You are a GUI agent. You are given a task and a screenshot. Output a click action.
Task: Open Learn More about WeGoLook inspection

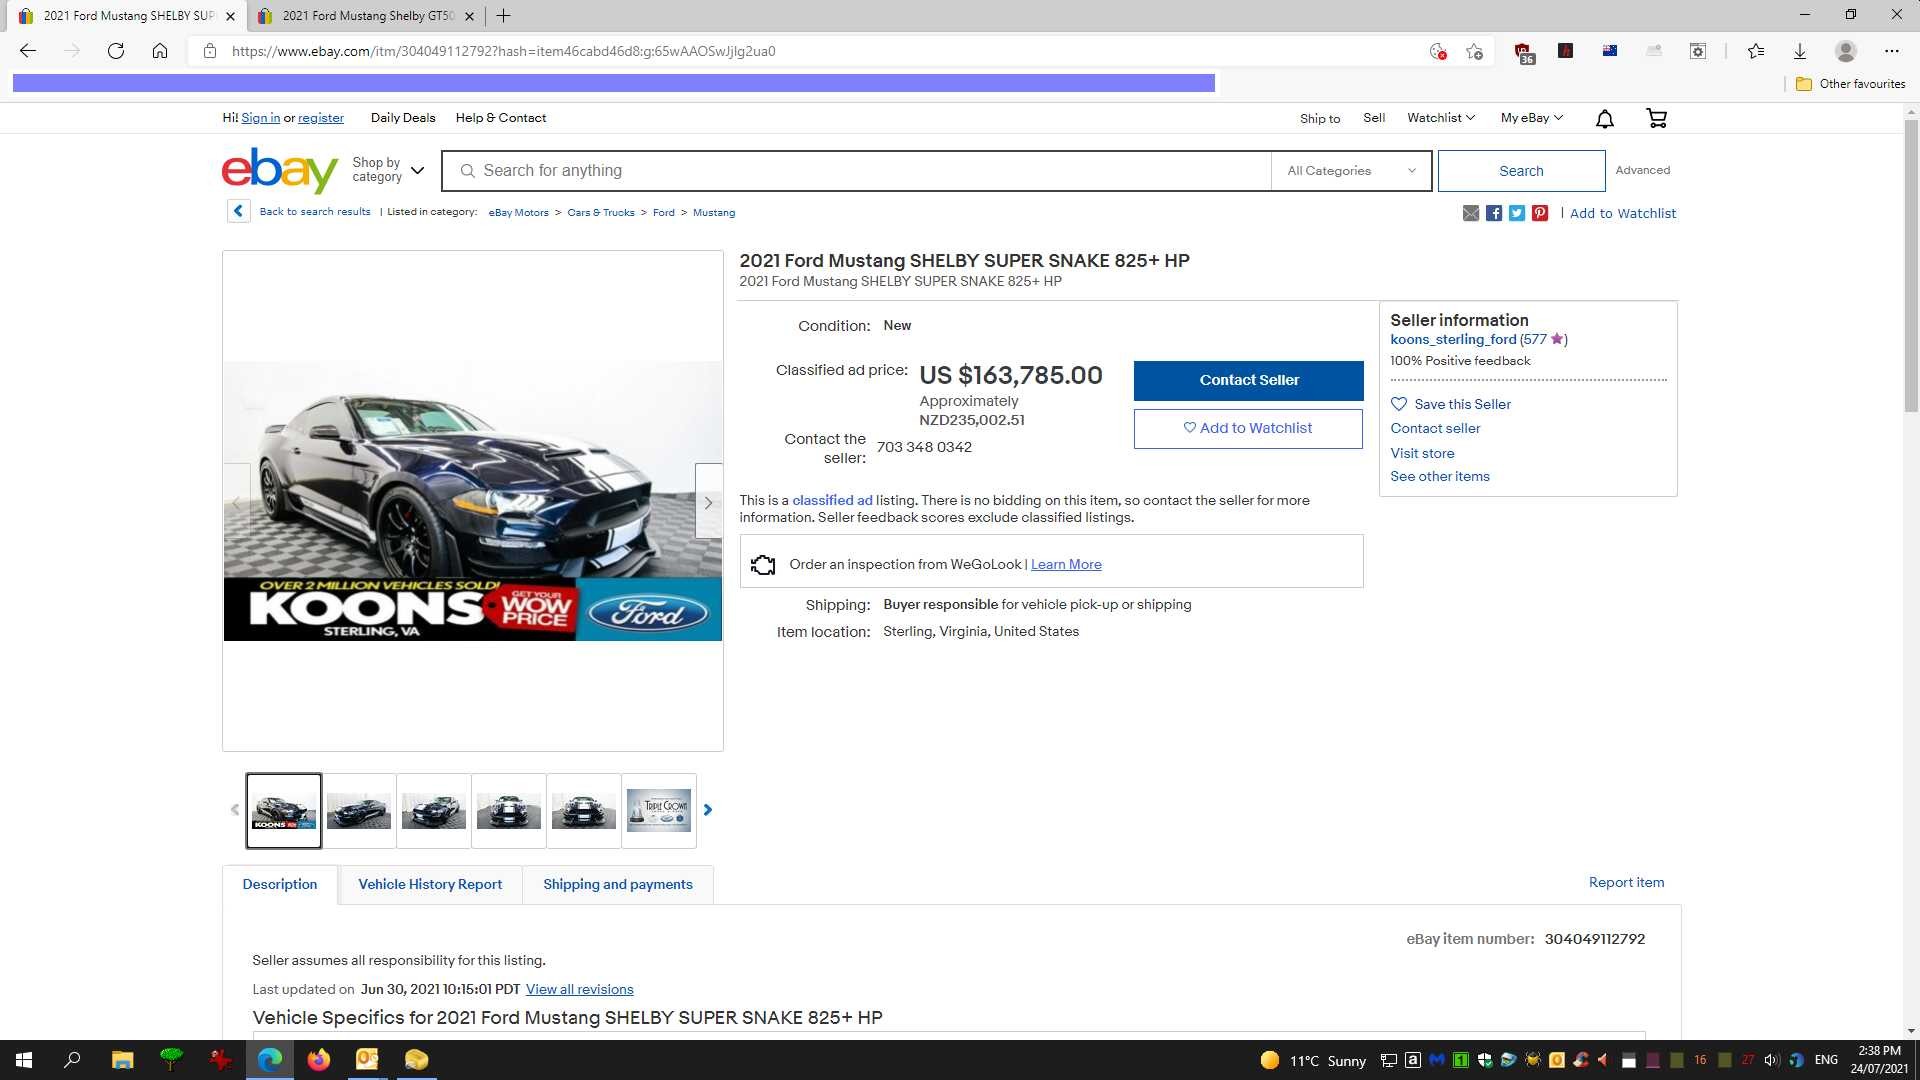[x=1066, y=564]
